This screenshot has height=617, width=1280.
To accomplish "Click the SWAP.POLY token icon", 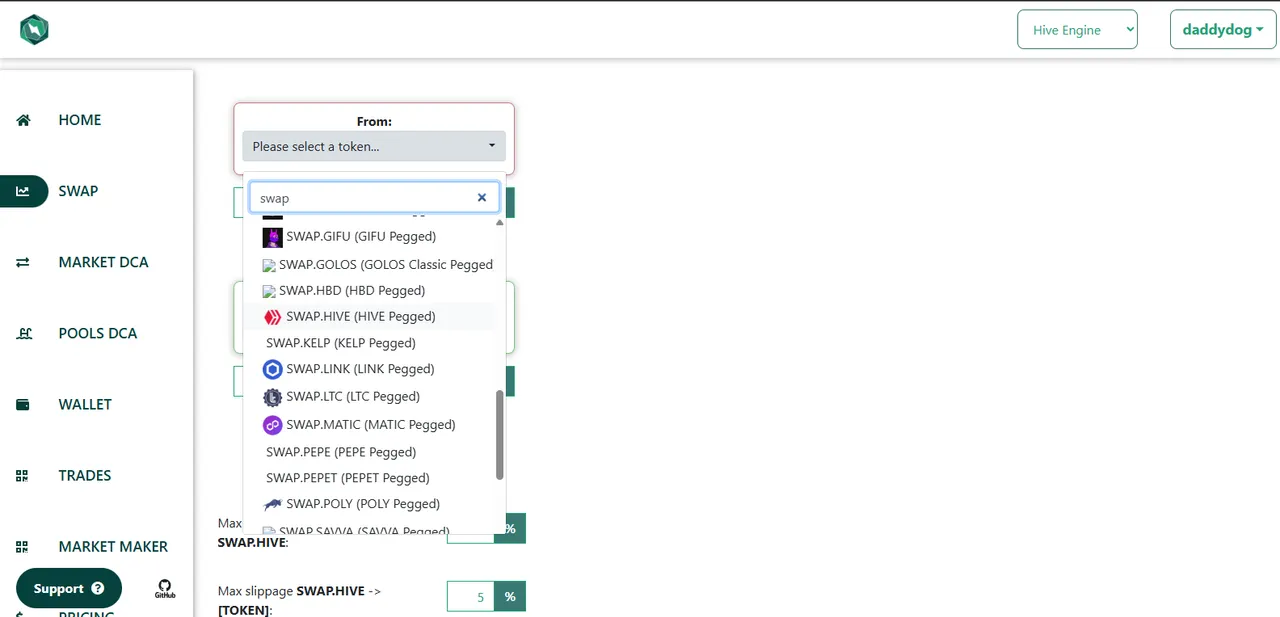I will (x=273, y=505).
